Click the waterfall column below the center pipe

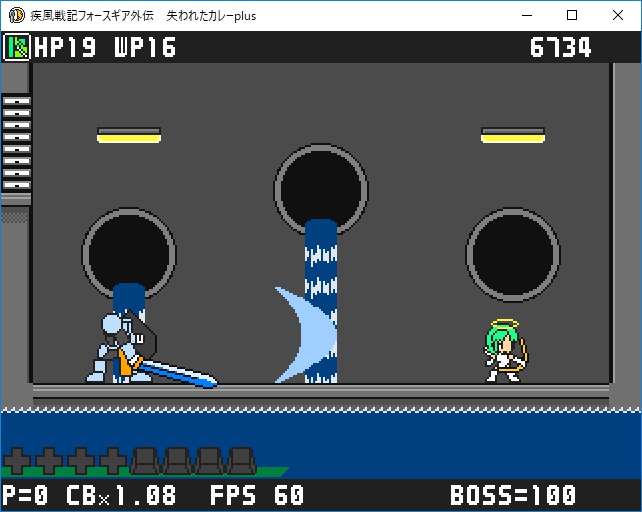coord(321,301)
